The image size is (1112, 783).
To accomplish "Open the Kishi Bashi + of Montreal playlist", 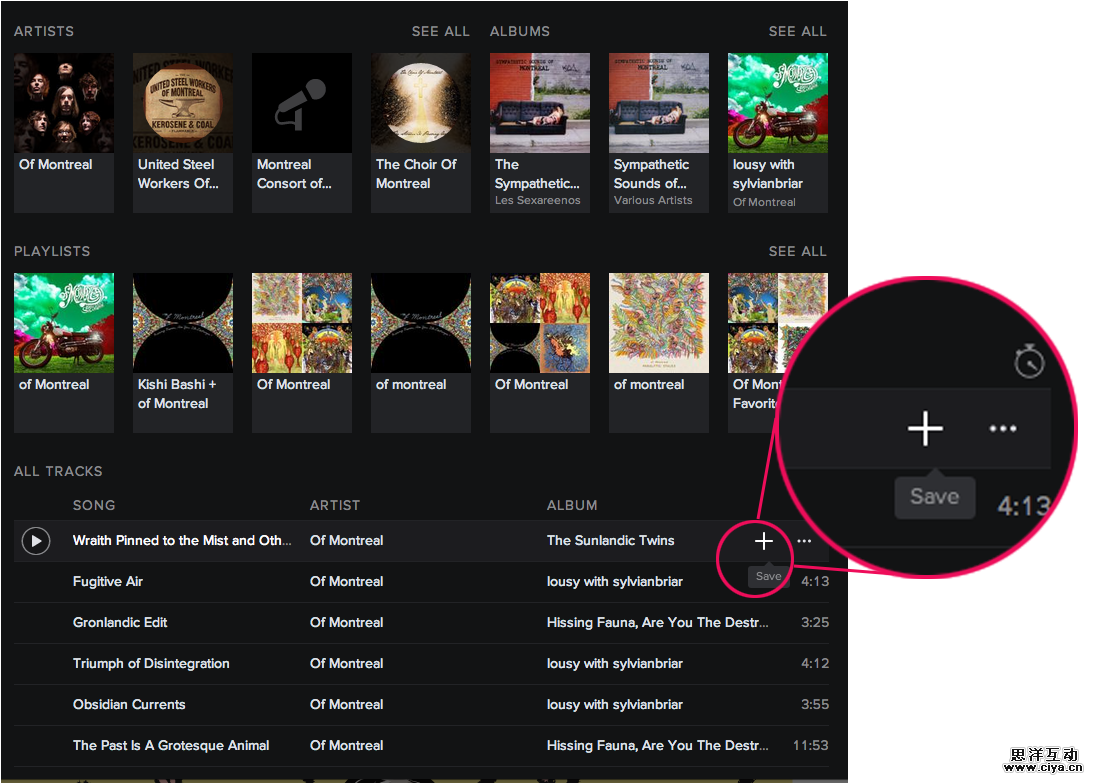I will pyautogui.click(x=182, y=324).
